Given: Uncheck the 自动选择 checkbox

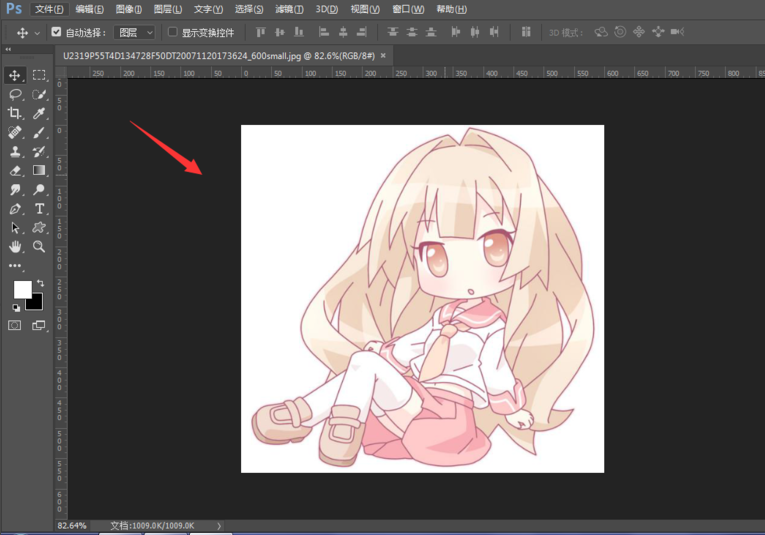Looking at the screenshot, I should pos(56,32).
